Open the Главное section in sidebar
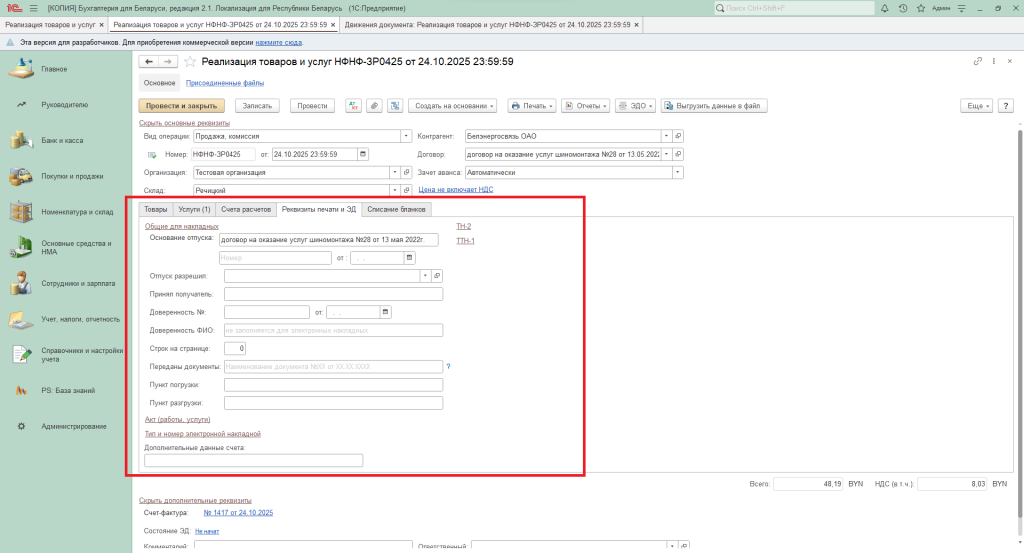 55,69
